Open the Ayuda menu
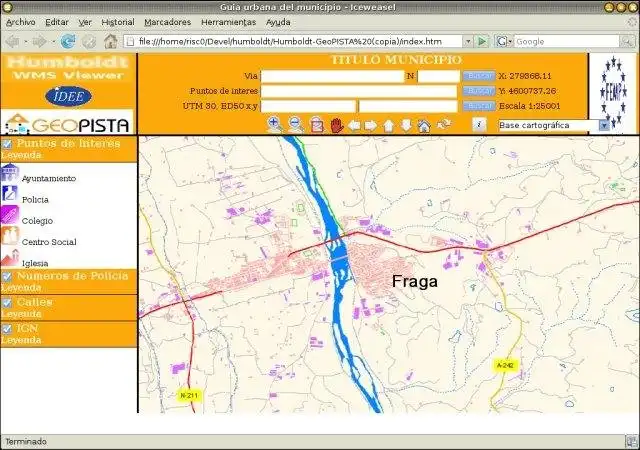 coord(278,22)
